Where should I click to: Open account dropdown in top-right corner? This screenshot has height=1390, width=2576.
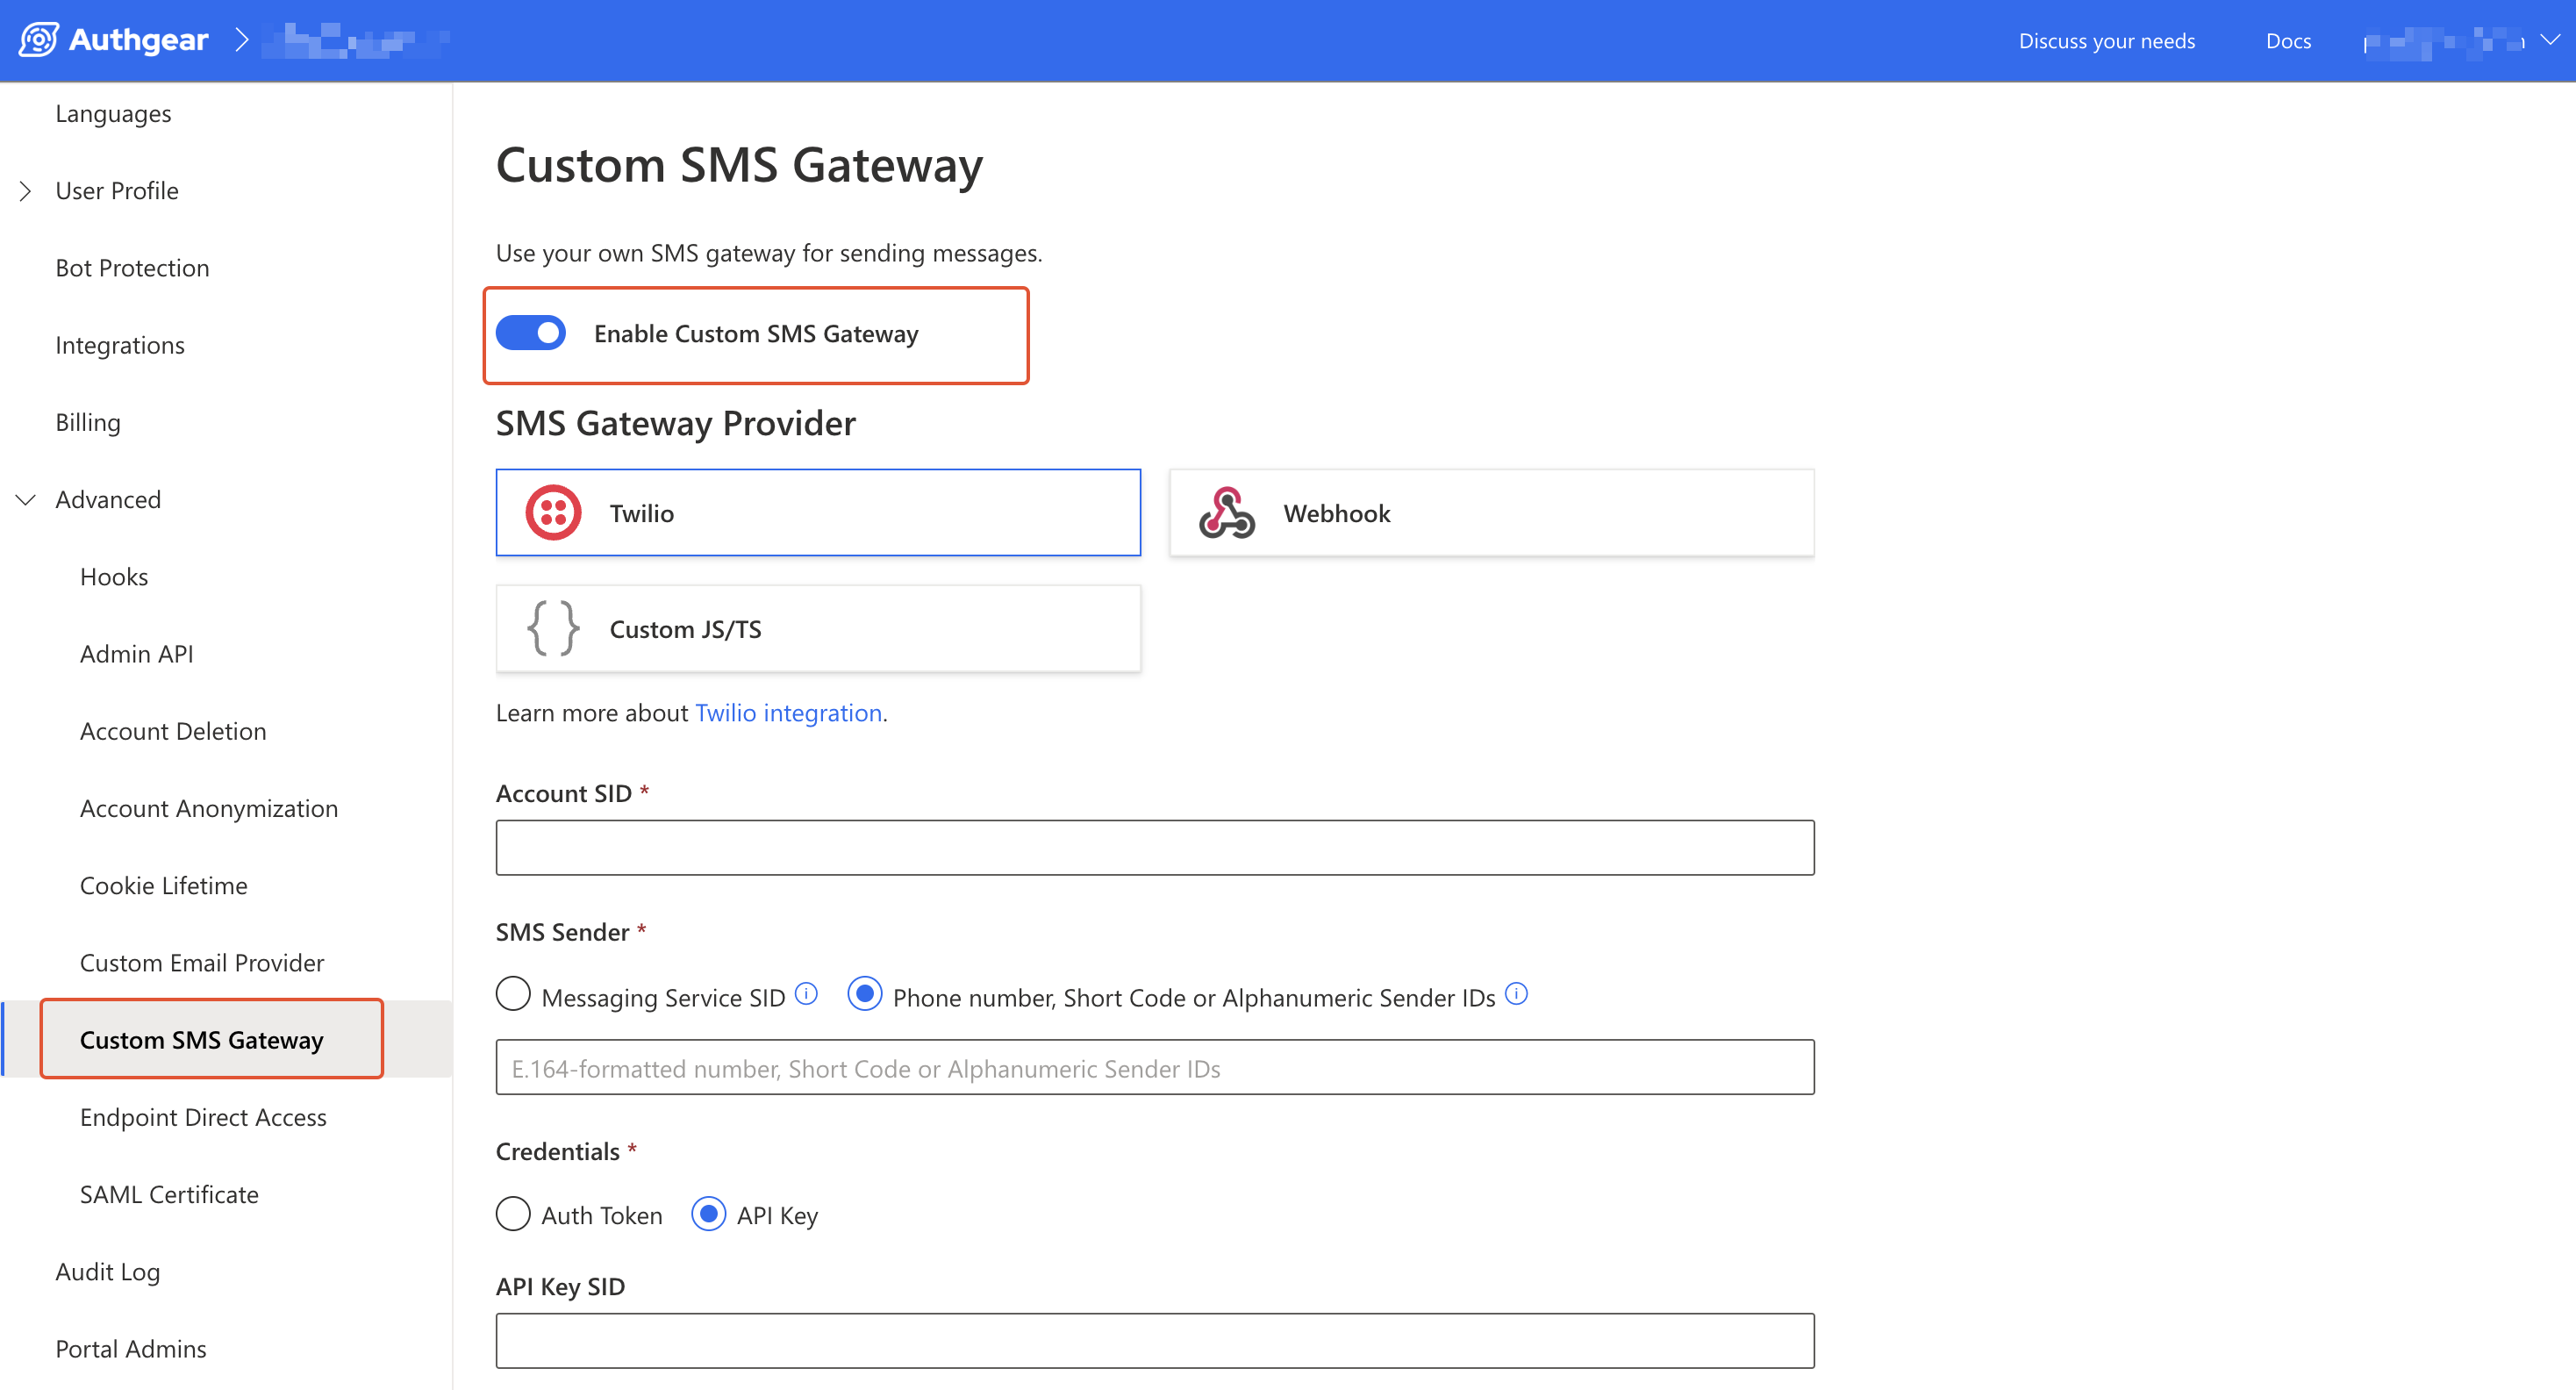tap(2549, 40)
